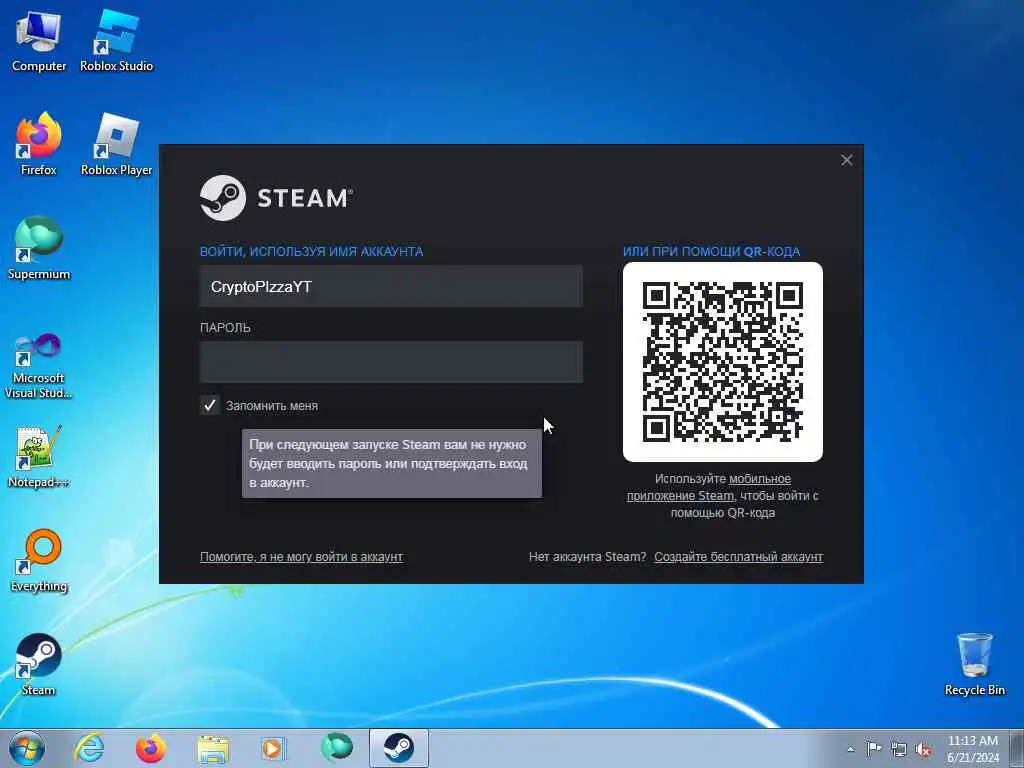Open the clock showing 11:13 AM
Screen dimensions: 1024x768
tap(973, 748)
